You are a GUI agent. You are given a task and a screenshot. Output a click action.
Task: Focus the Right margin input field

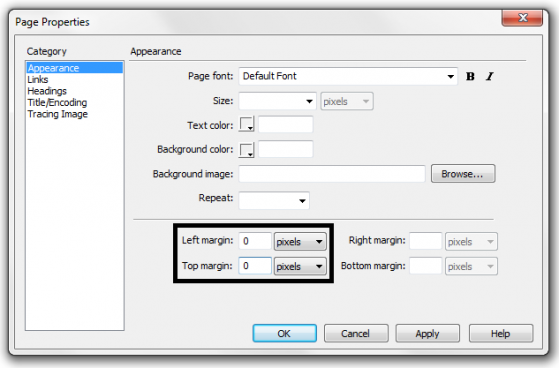pos(426,241)
